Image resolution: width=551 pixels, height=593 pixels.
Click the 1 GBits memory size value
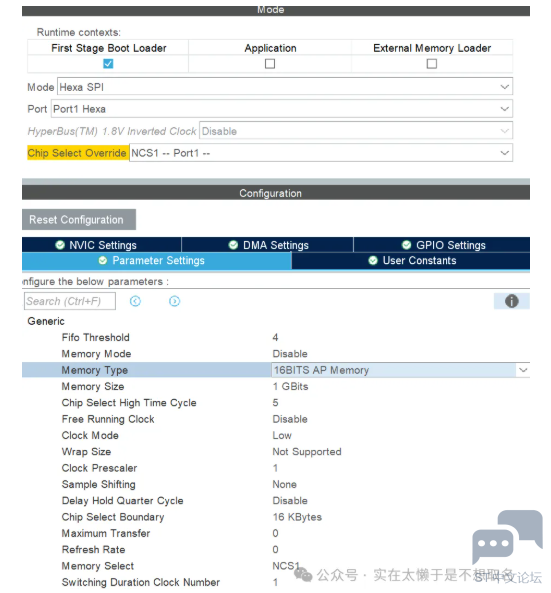pos(290,386)
